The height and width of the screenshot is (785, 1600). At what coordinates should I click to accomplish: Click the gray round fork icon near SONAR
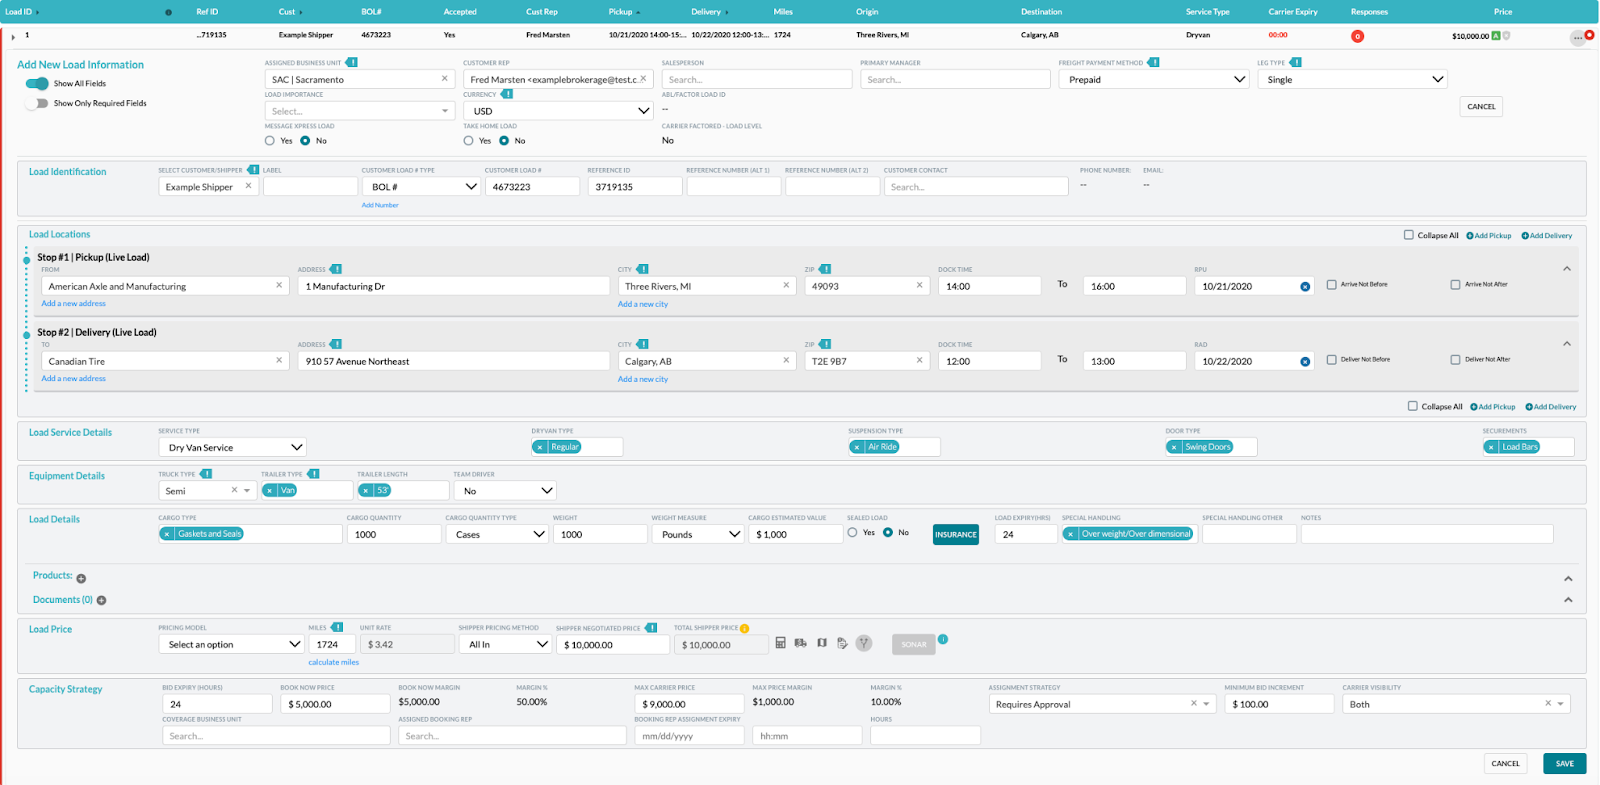click(x=864, y=643)
